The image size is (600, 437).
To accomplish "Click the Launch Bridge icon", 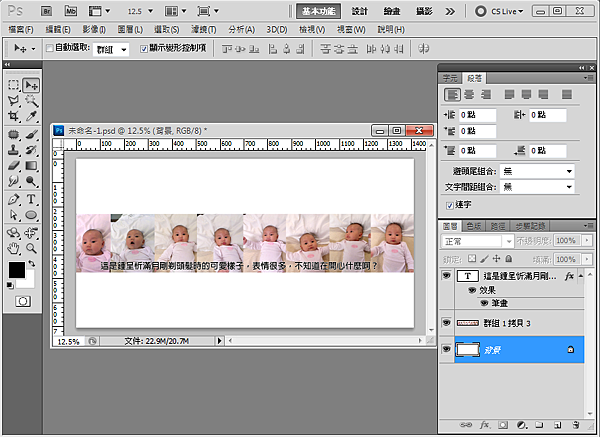I will [x=47, y=10].
